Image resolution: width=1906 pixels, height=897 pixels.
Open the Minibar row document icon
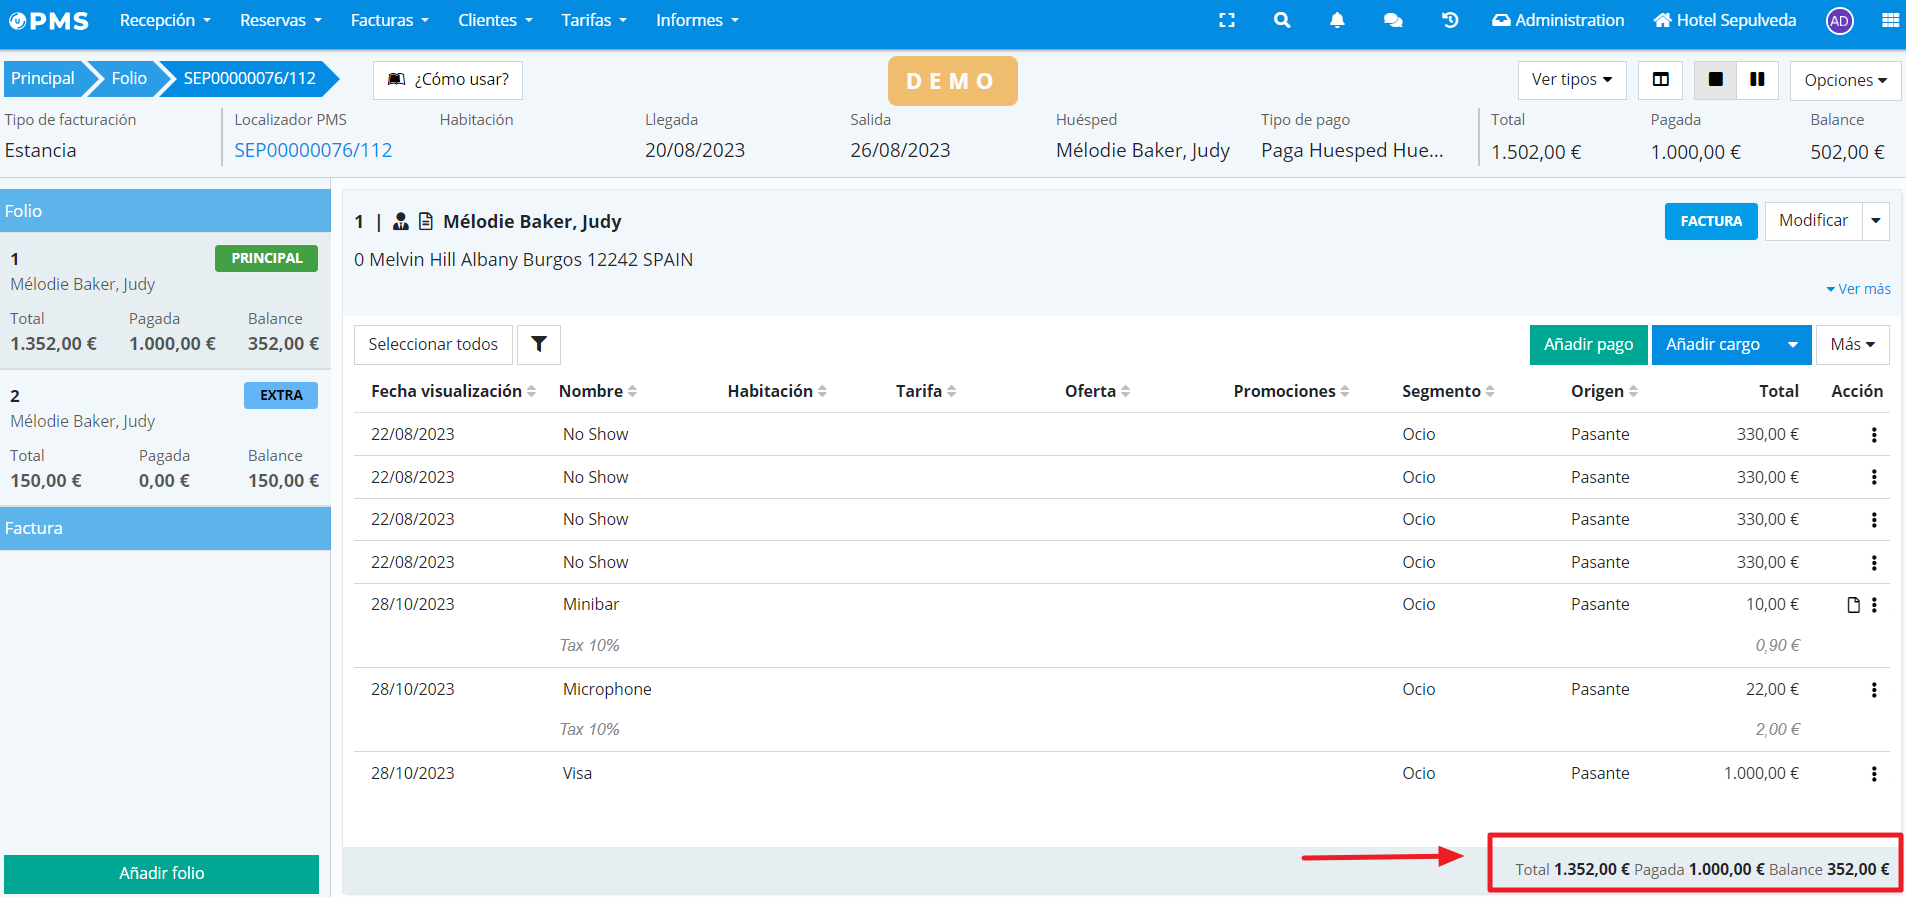[1853, 605]
